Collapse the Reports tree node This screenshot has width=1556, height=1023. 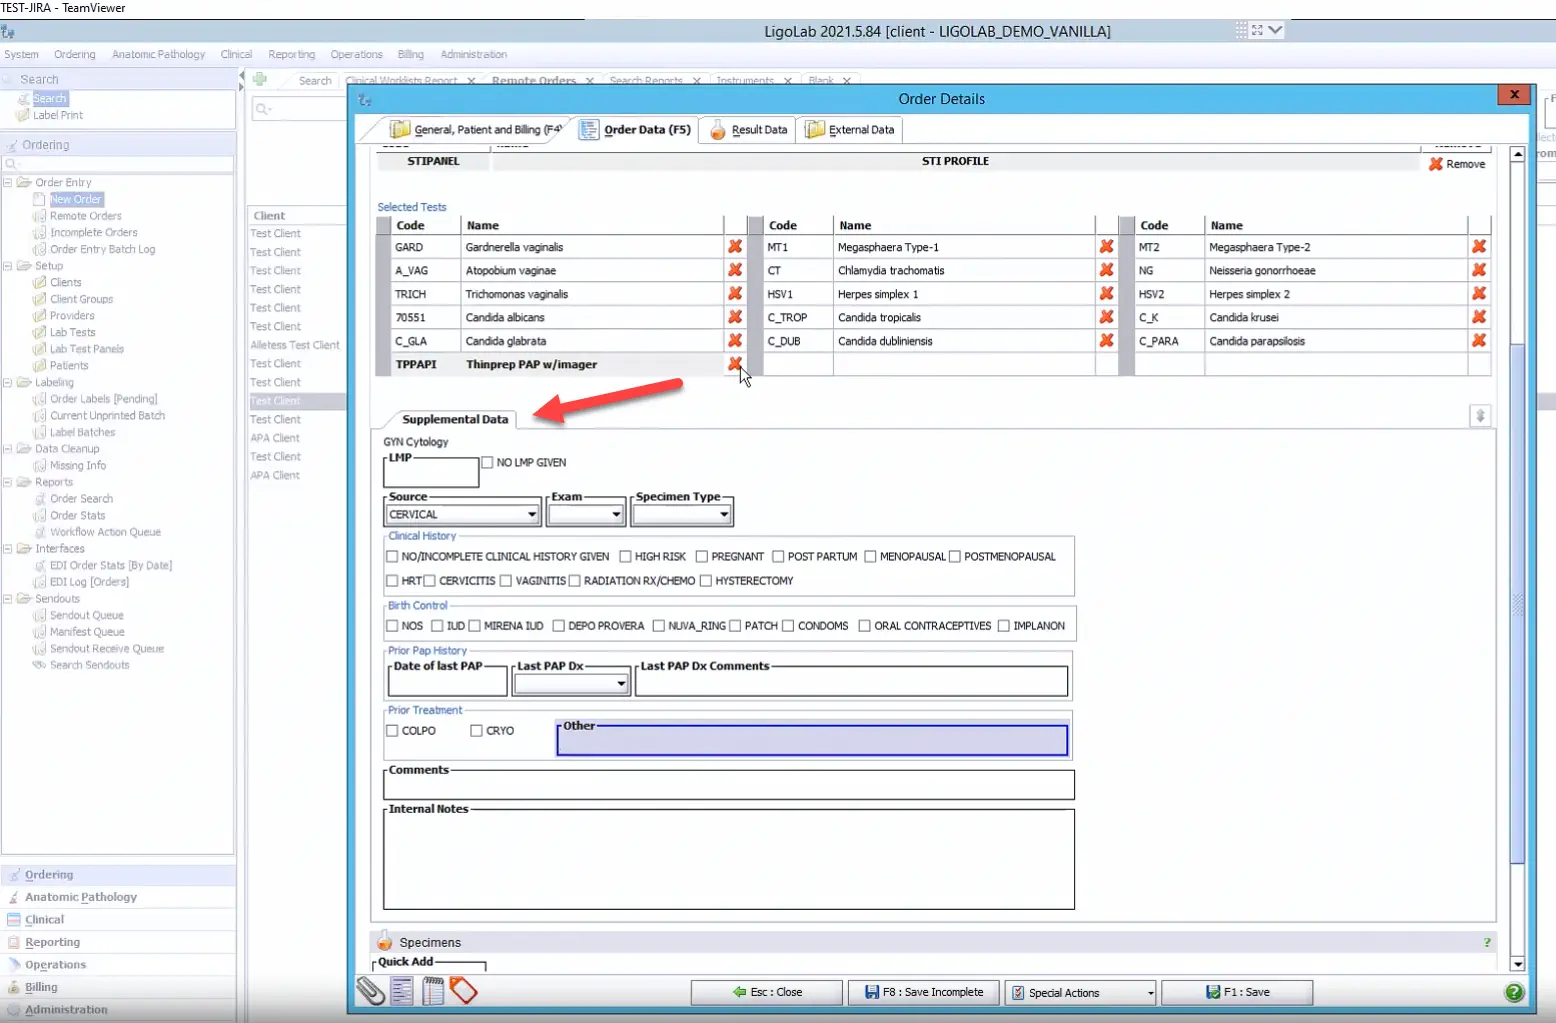(8, 482)
